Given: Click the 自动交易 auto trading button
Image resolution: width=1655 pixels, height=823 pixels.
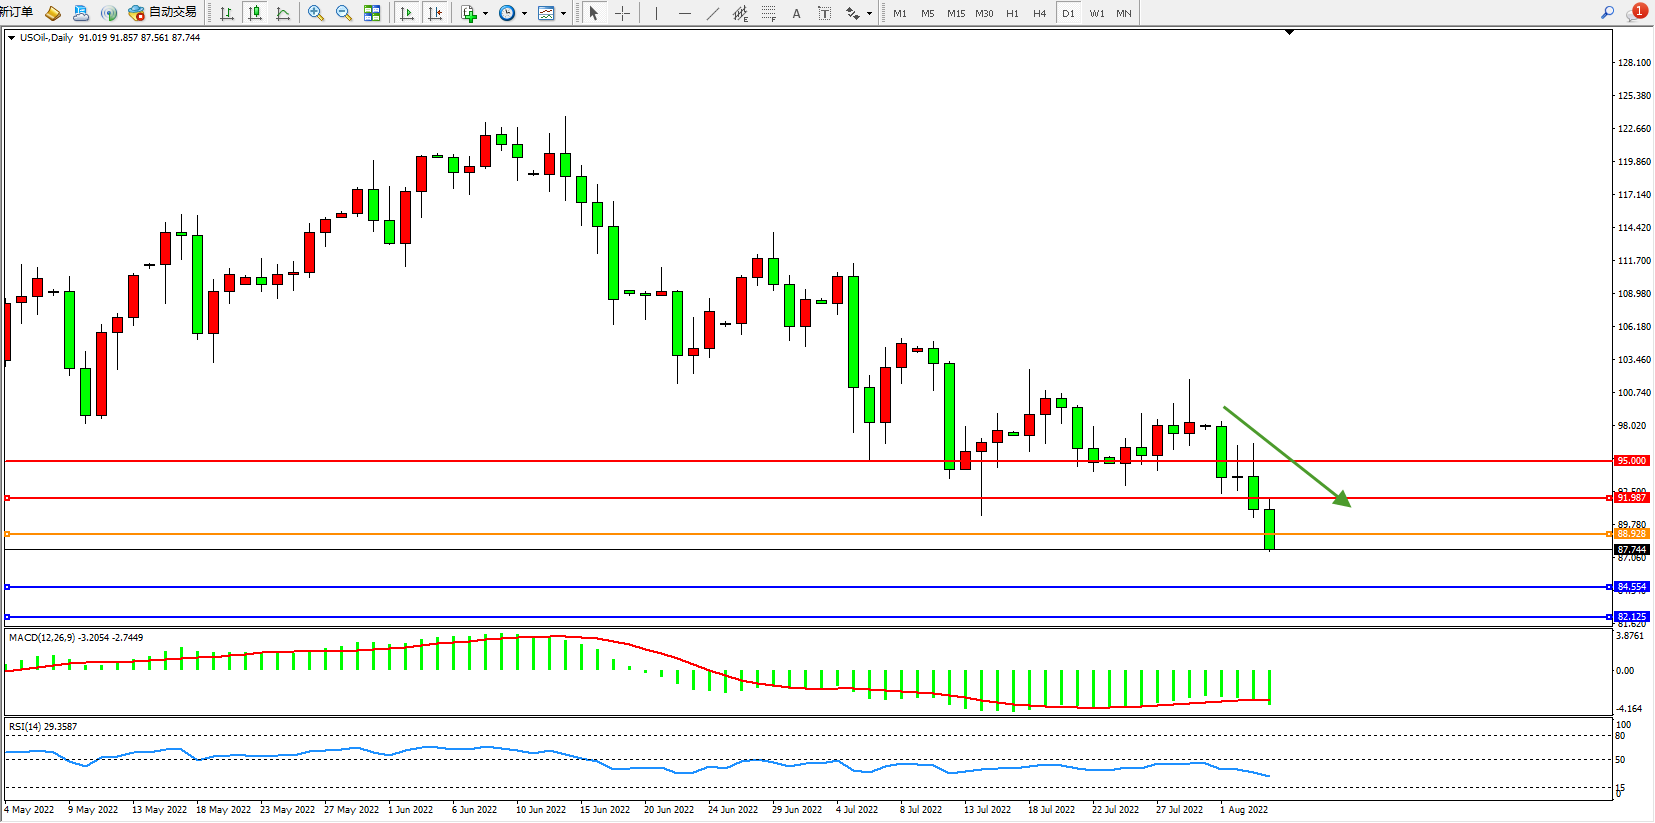Looking at the screenshot, I should tap(163, 13).
